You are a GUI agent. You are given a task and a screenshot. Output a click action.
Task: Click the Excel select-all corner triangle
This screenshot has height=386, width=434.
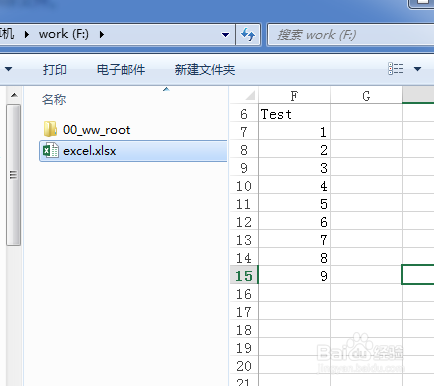tap(251, 96)
